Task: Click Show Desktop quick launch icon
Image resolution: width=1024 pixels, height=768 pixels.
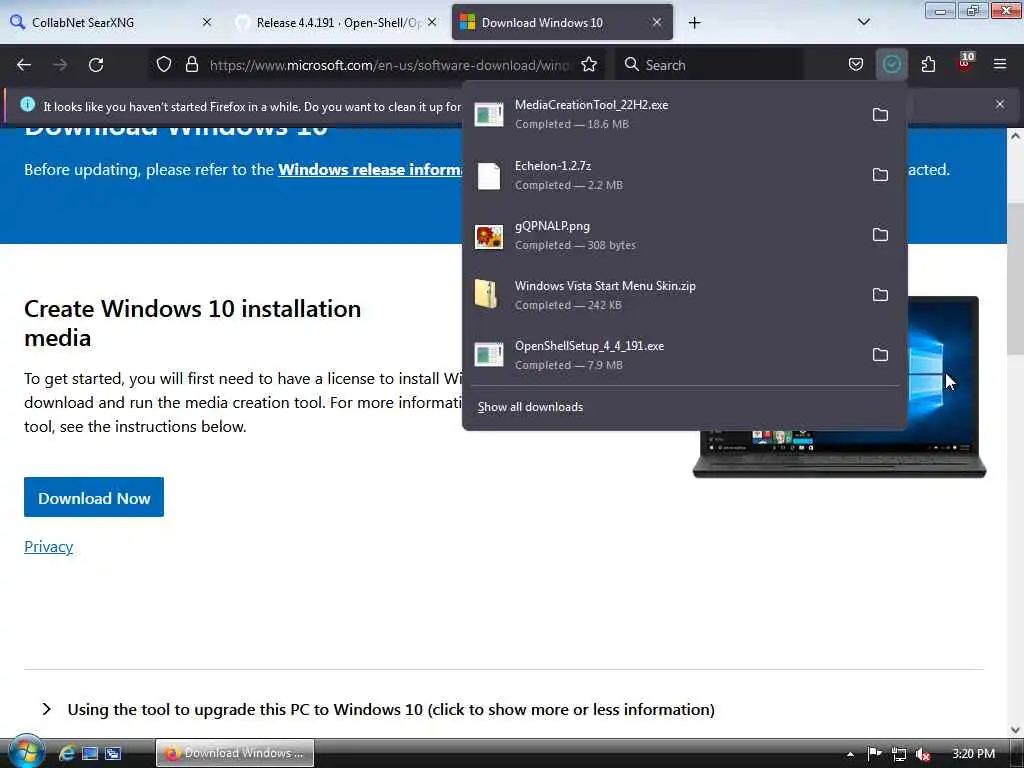Action: coord(89,754)
